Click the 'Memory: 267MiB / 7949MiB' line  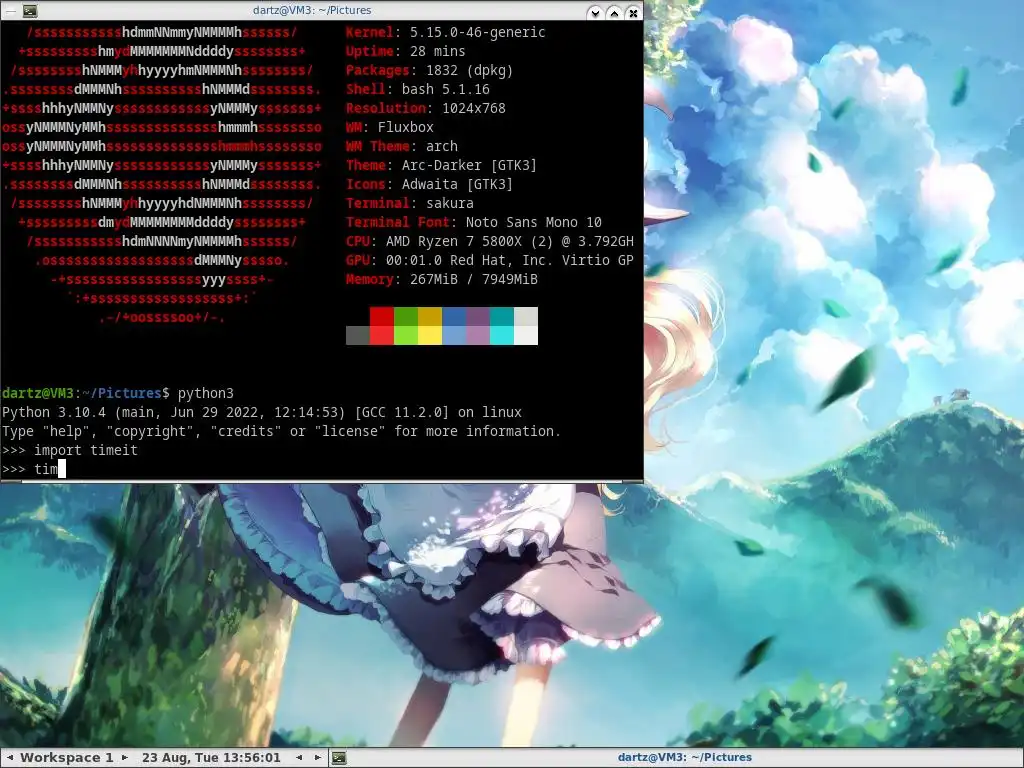441,279
